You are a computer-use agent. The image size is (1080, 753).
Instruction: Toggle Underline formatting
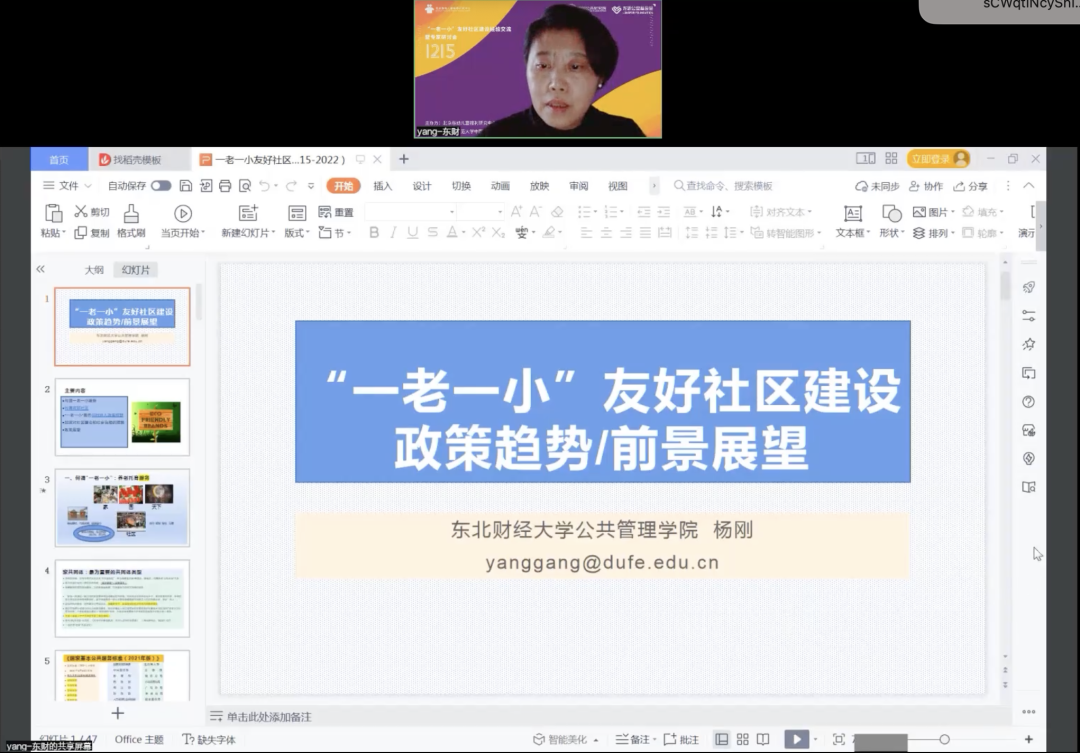coord(413,233)
